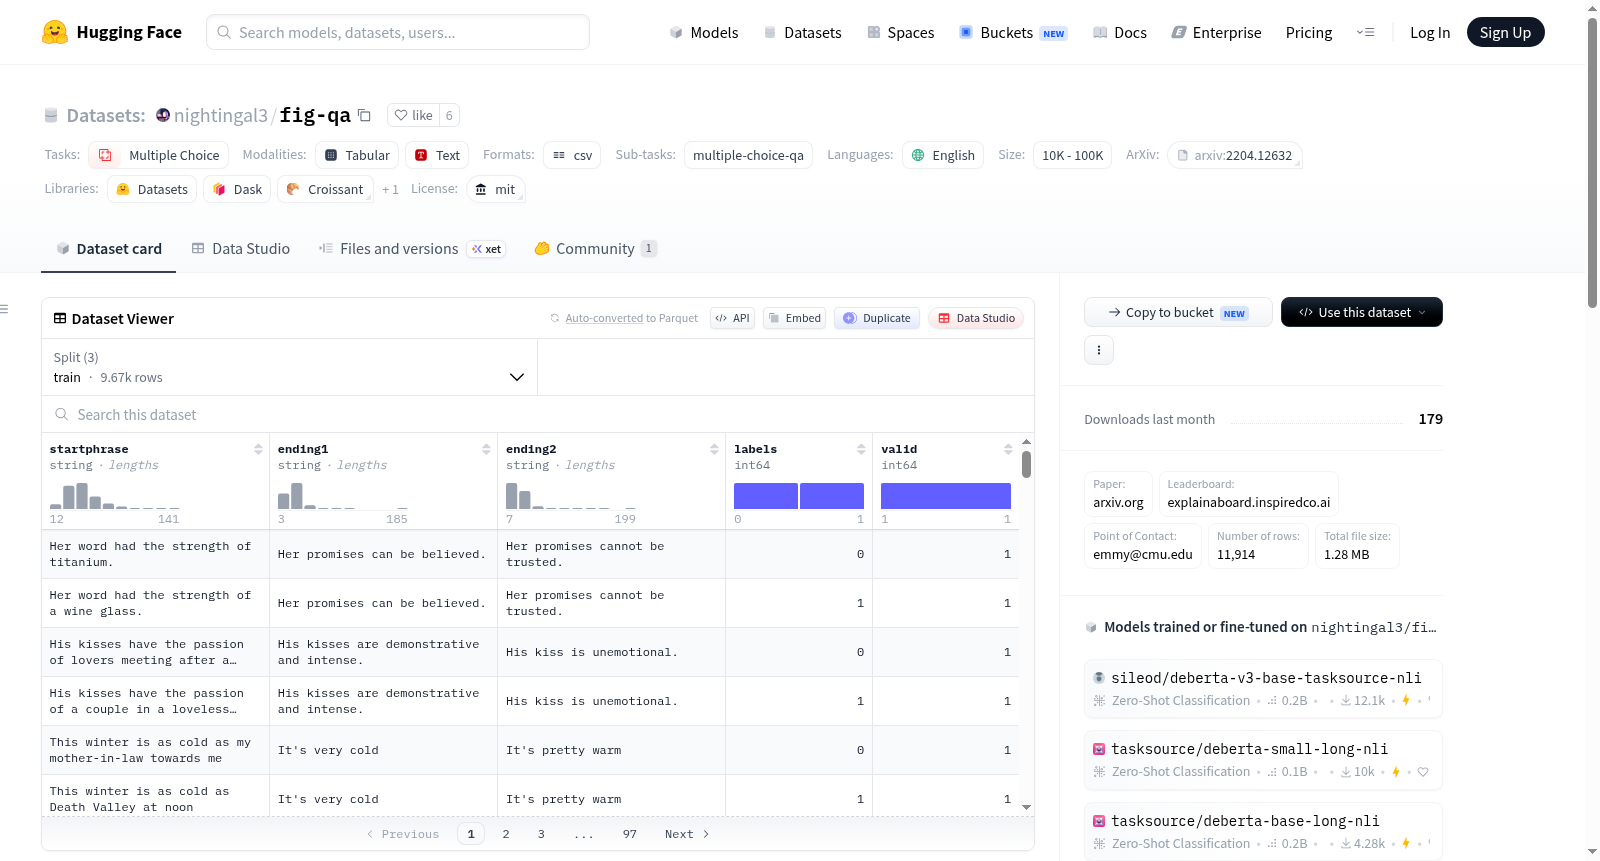Duplicate the dataset viewer
Viewport: 1600px width, 861px height.
click(877, 318)
